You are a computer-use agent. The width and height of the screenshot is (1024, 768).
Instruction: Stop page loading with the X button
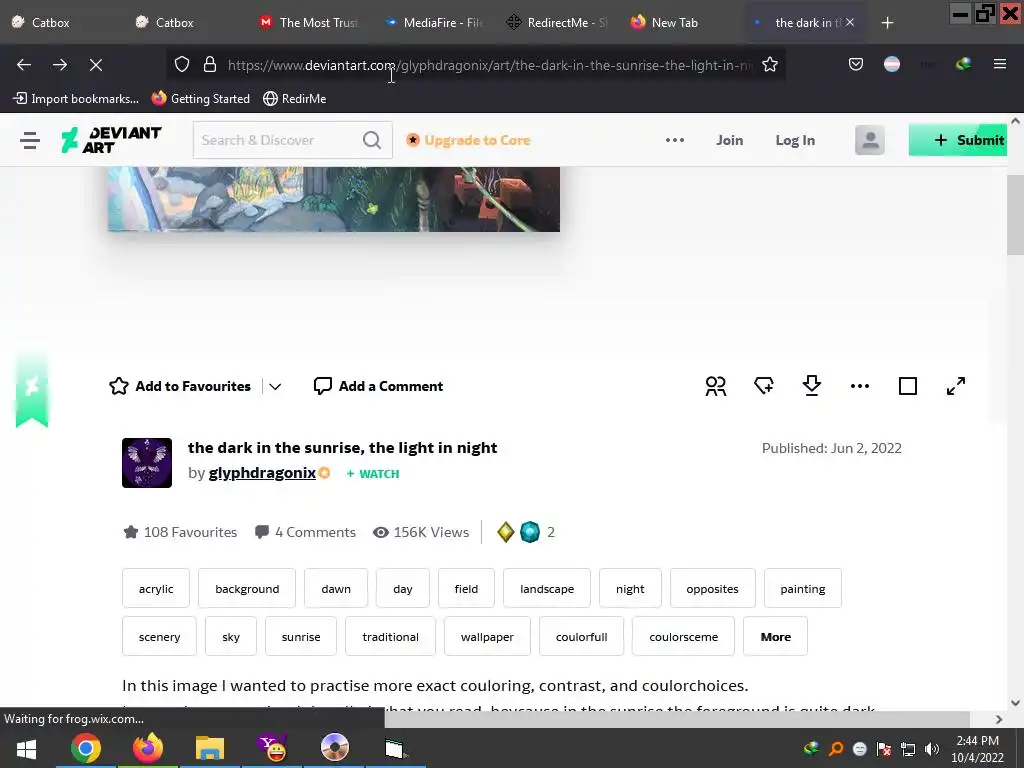point(96,65)
